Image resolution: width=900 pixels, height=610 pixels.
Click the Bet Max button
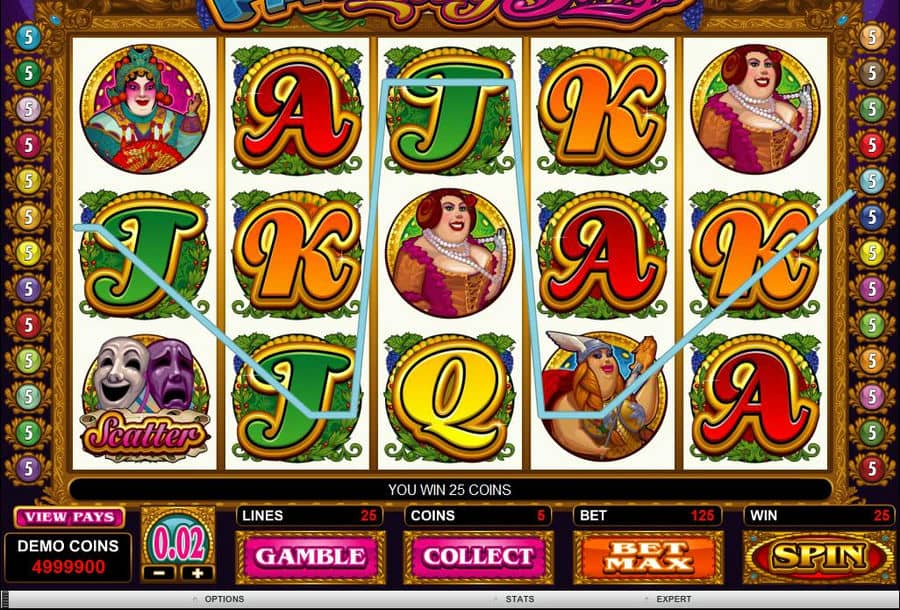(x=648, y=556)
